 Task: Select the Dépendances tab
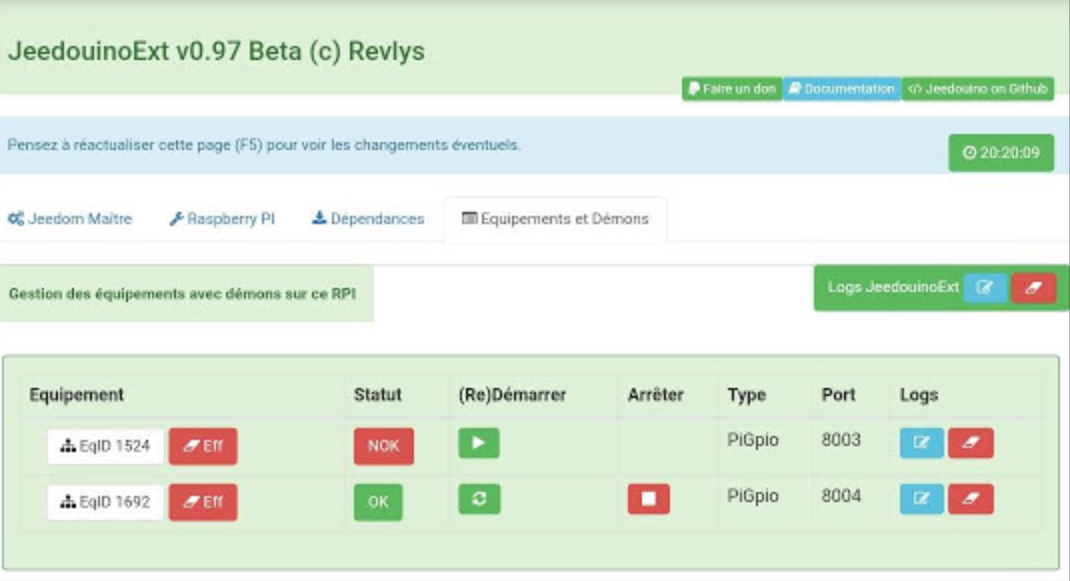368,219
